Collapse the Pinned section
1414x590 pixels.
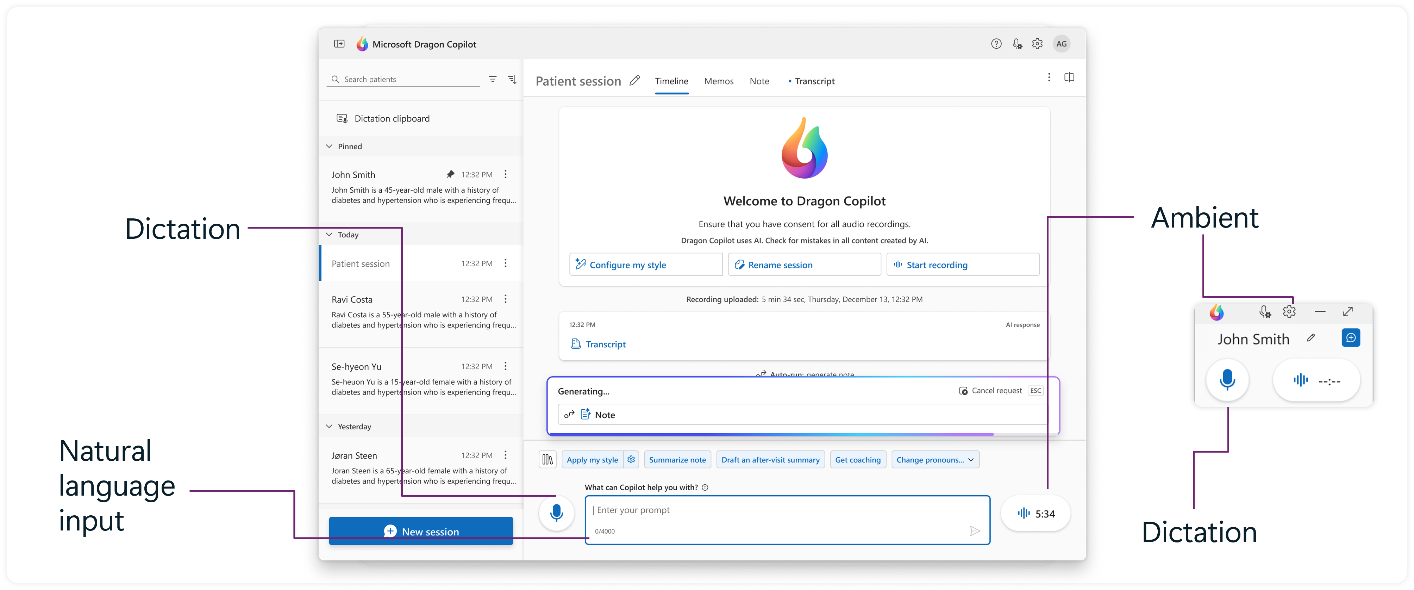point(330,146)
